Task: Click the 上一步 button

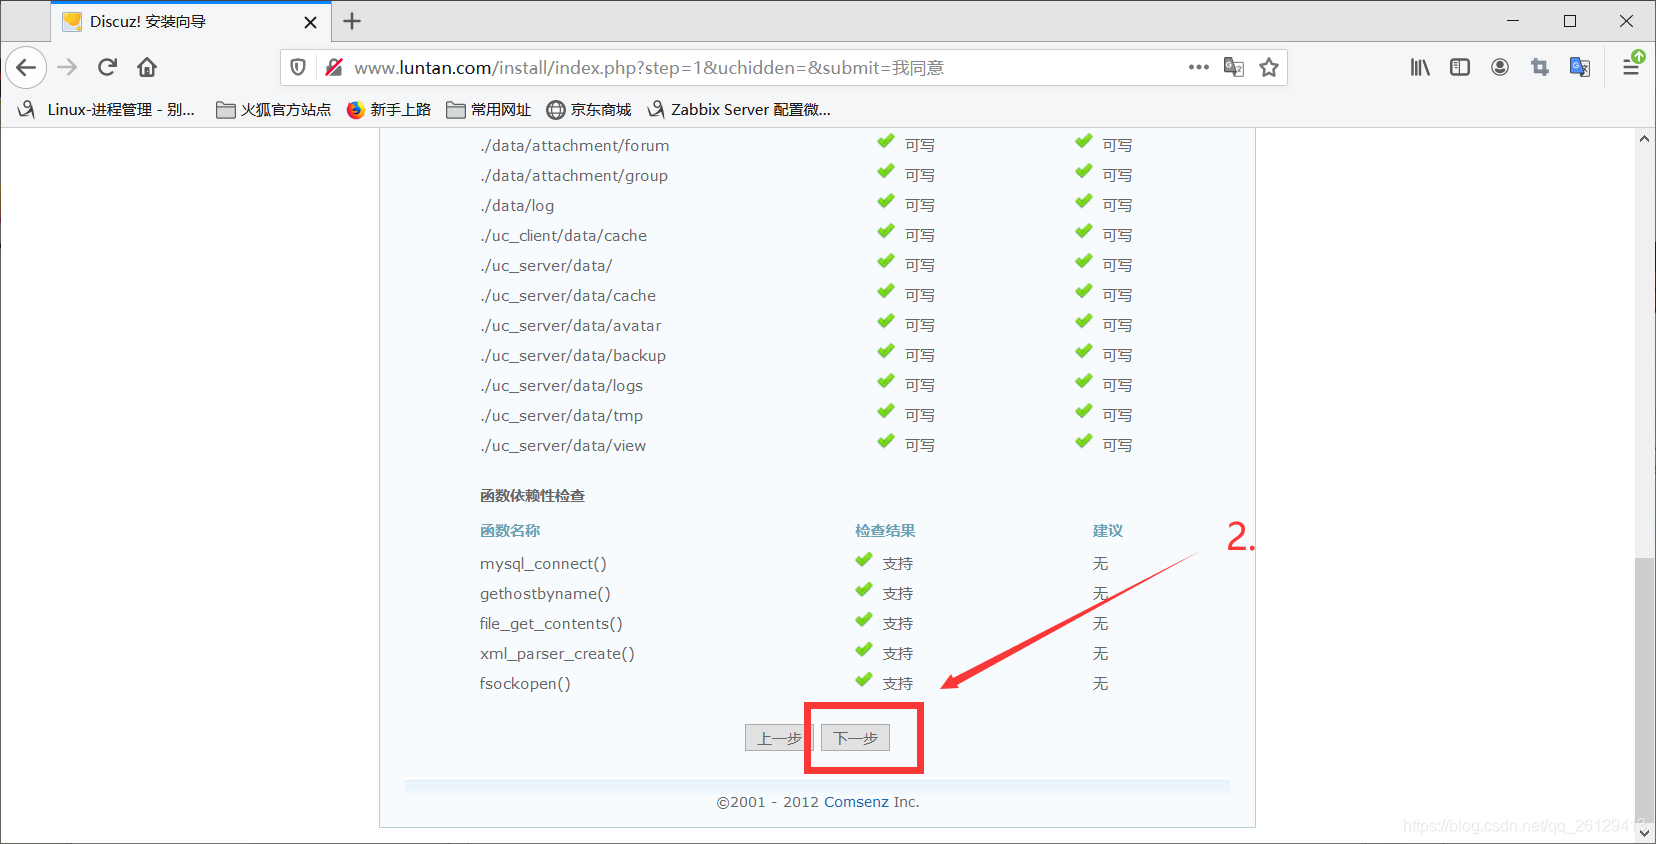Action: [x=777, y=738]
